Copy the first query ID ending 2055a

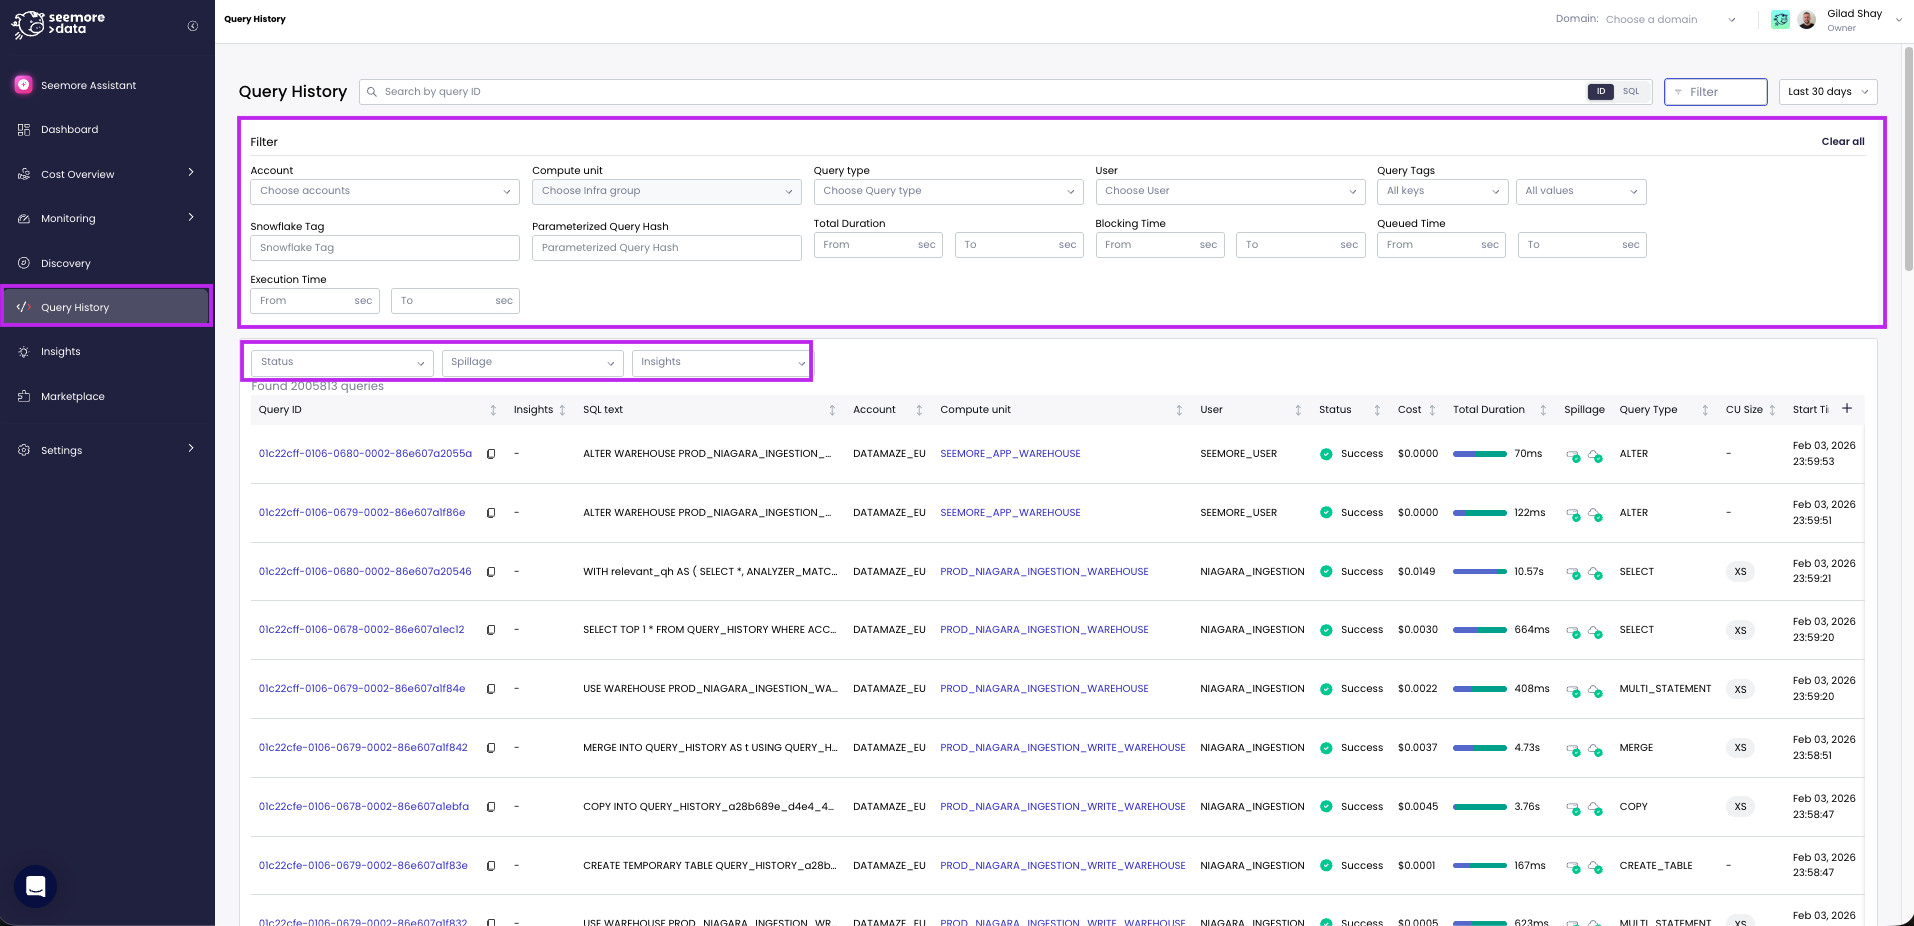click(491, 454)
